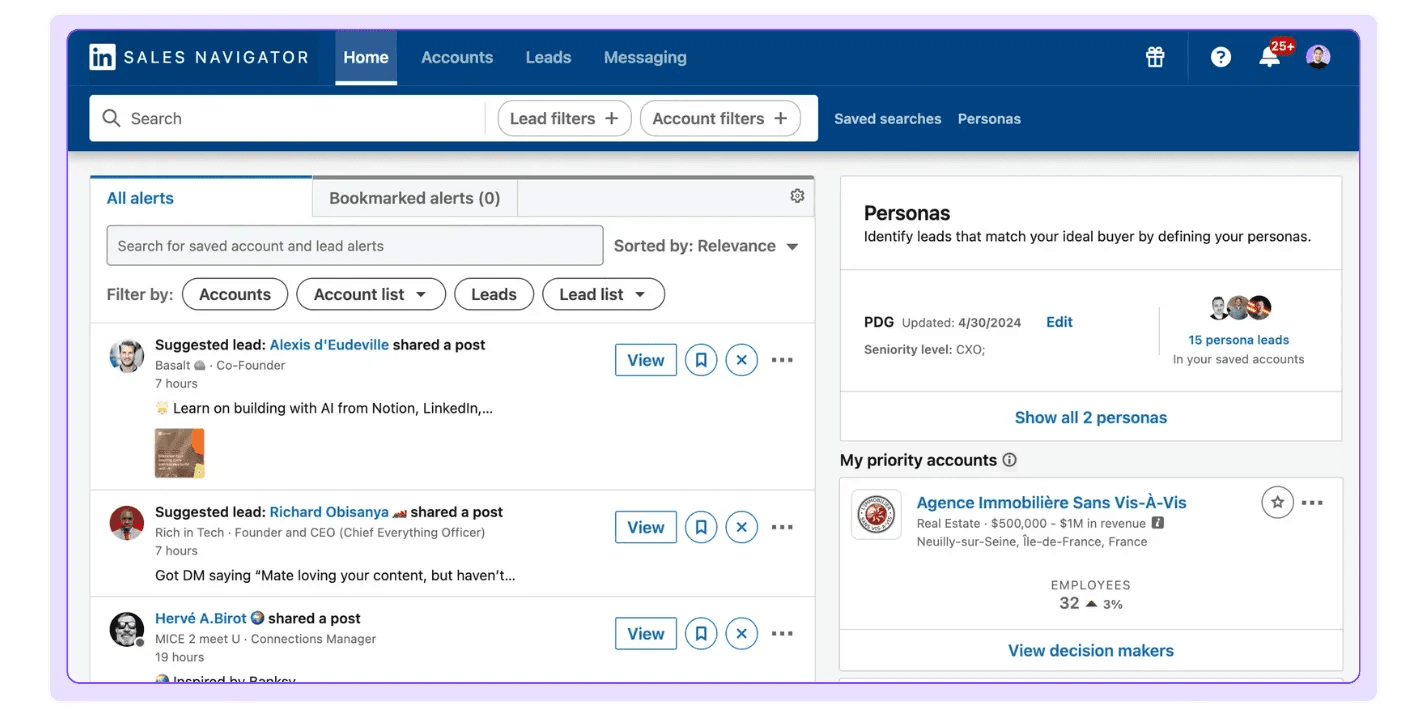Bookmark the Alexis d'Eudeville alert
The width and height of the screenshot is (1404, 718).
(701, 360)
